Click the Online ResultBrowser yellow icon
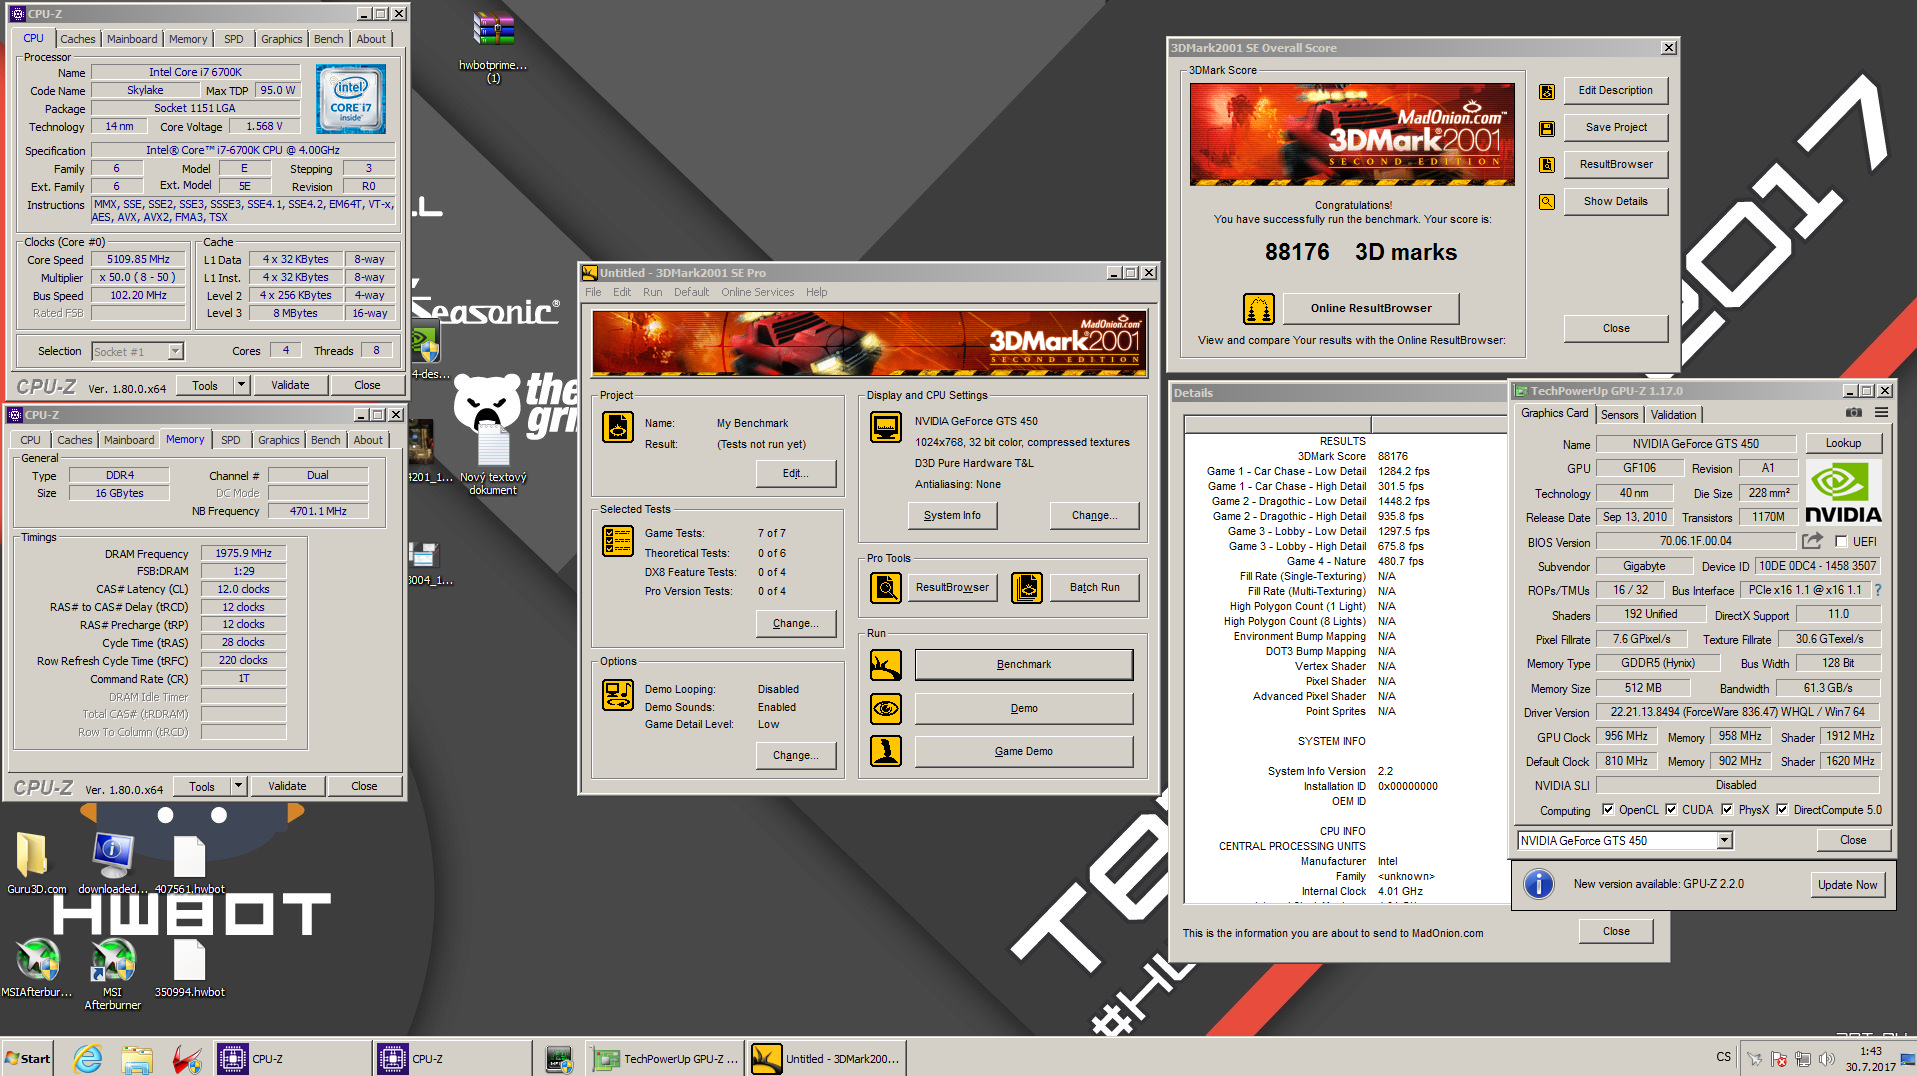 (x=1259, y=309)
